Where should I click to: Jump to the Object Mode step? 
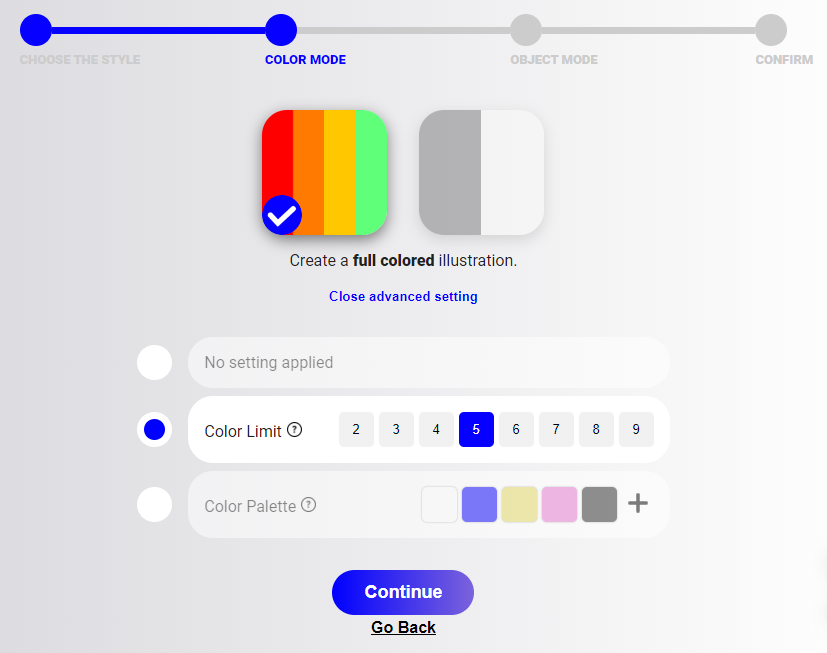click(526, 30)
